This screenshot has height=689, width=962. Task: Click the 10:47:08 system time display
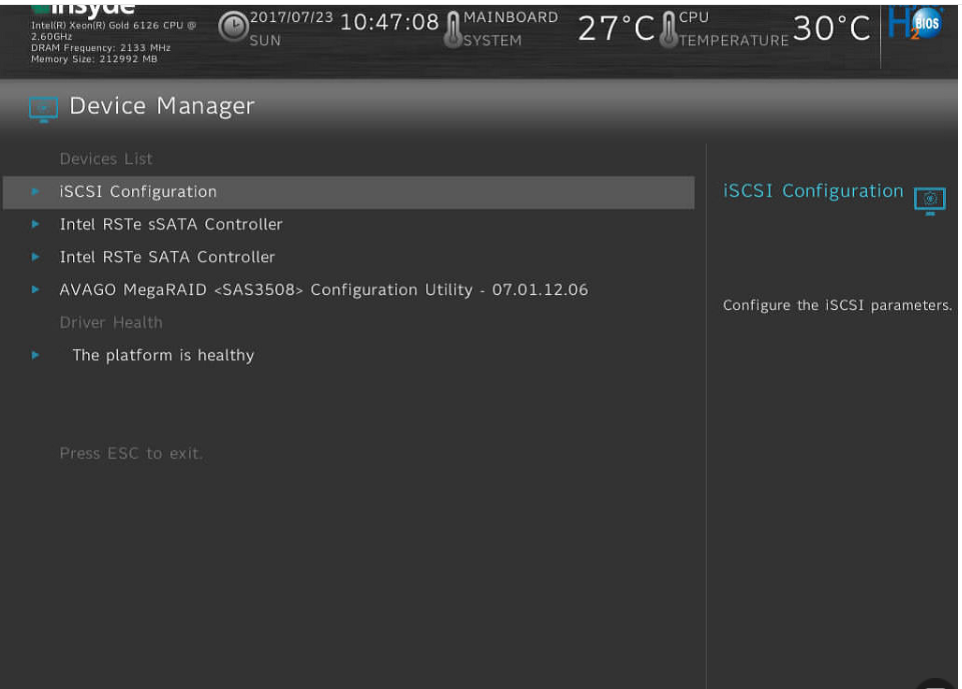389,22
